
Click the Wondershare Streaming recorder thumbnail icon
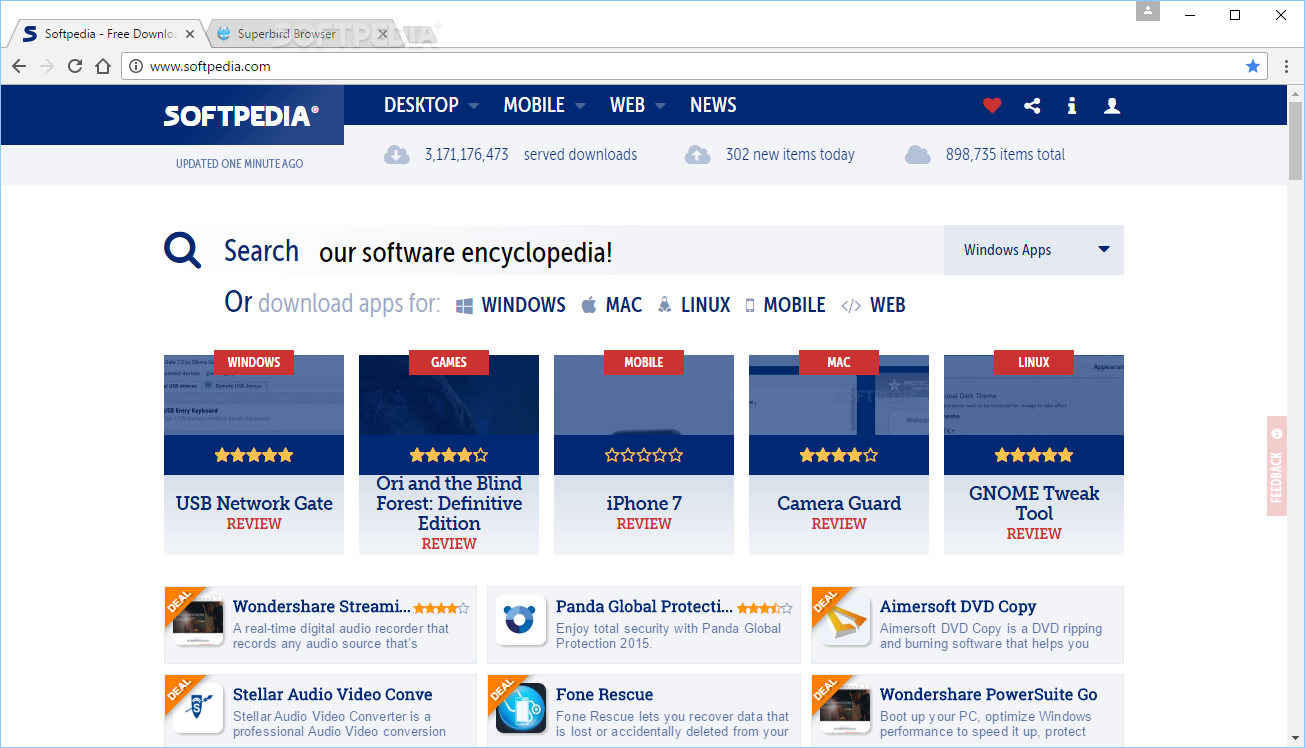pyautogui.click(x=197, y=620)
